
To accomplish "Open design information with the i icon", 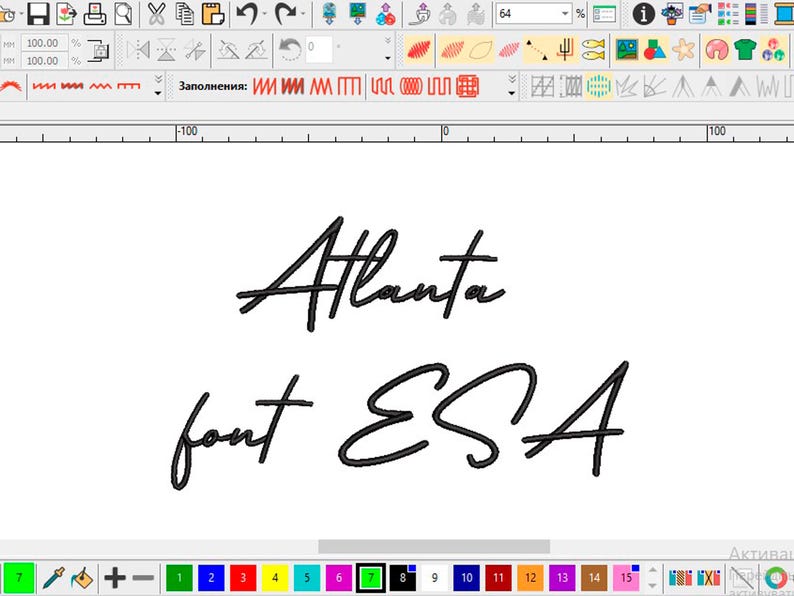I will (643, 14).
